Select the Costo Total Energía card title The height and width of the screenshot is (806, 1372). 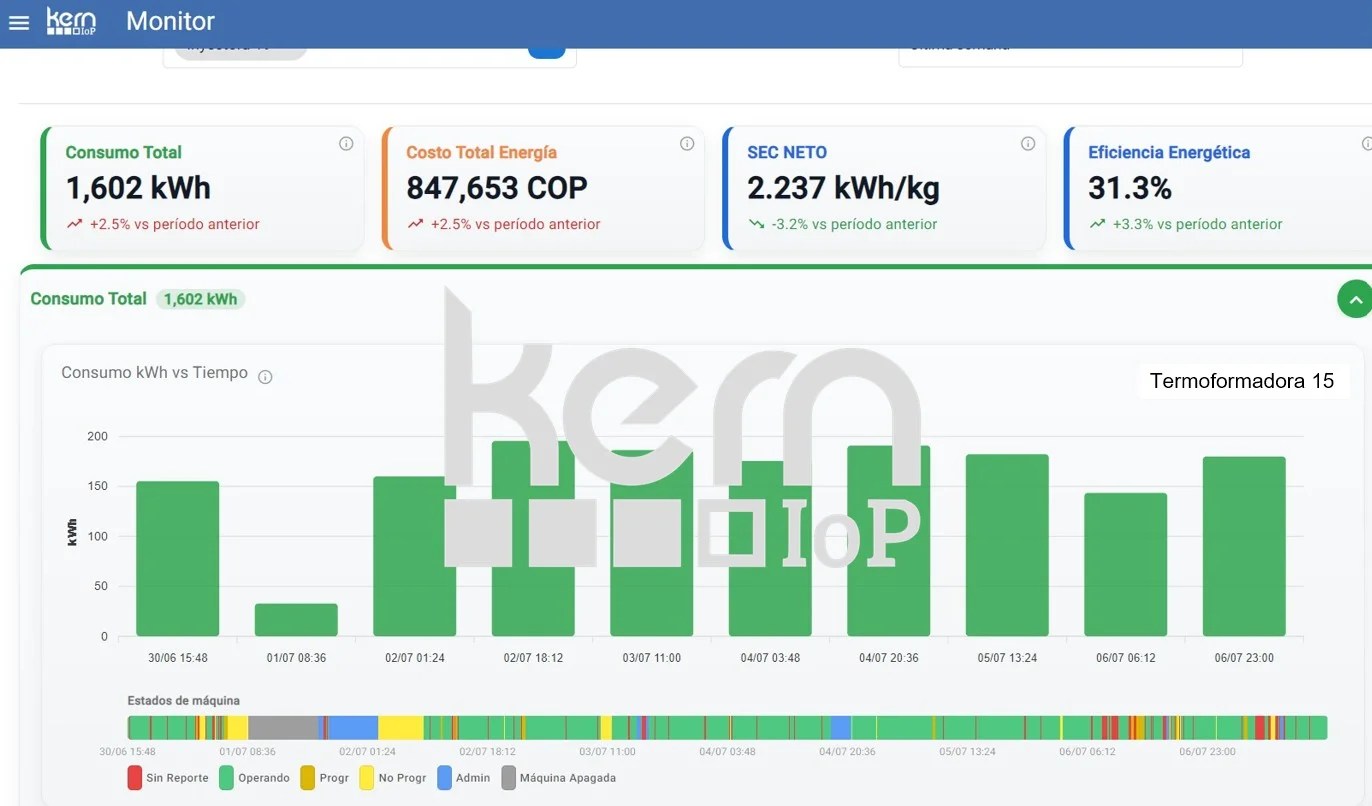point(482,153)
